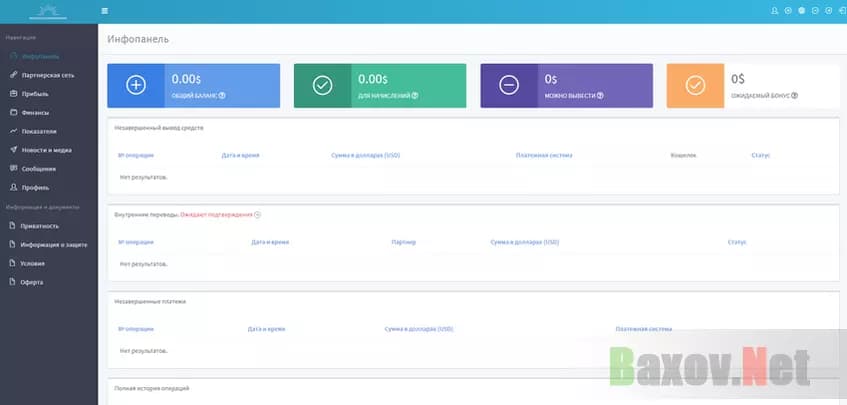The width and height of the screenshot is (847, 405).
Task: Sort internal transfers by Партнер column
Action: pyautogui.click(x=404, y=242)
